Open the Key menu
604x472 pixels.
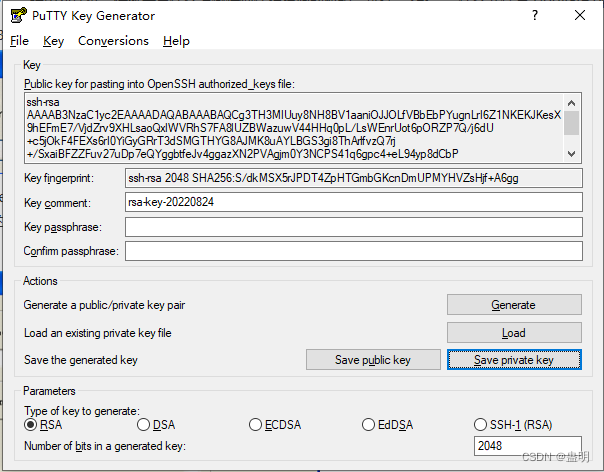53,41
